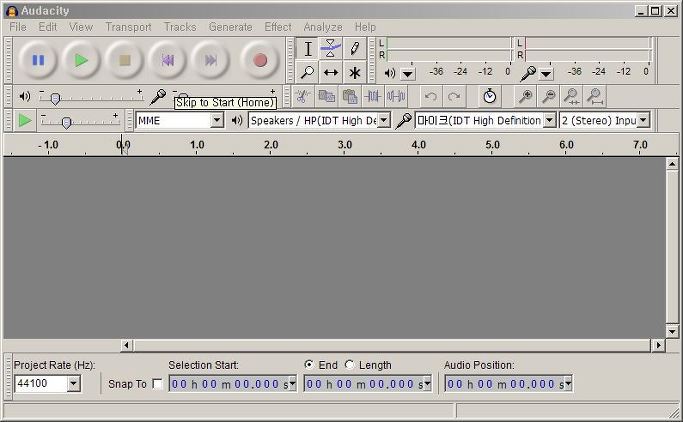683x422 pixels.
Task: Open the selection End time format dropdown
Action: point(428,384)
